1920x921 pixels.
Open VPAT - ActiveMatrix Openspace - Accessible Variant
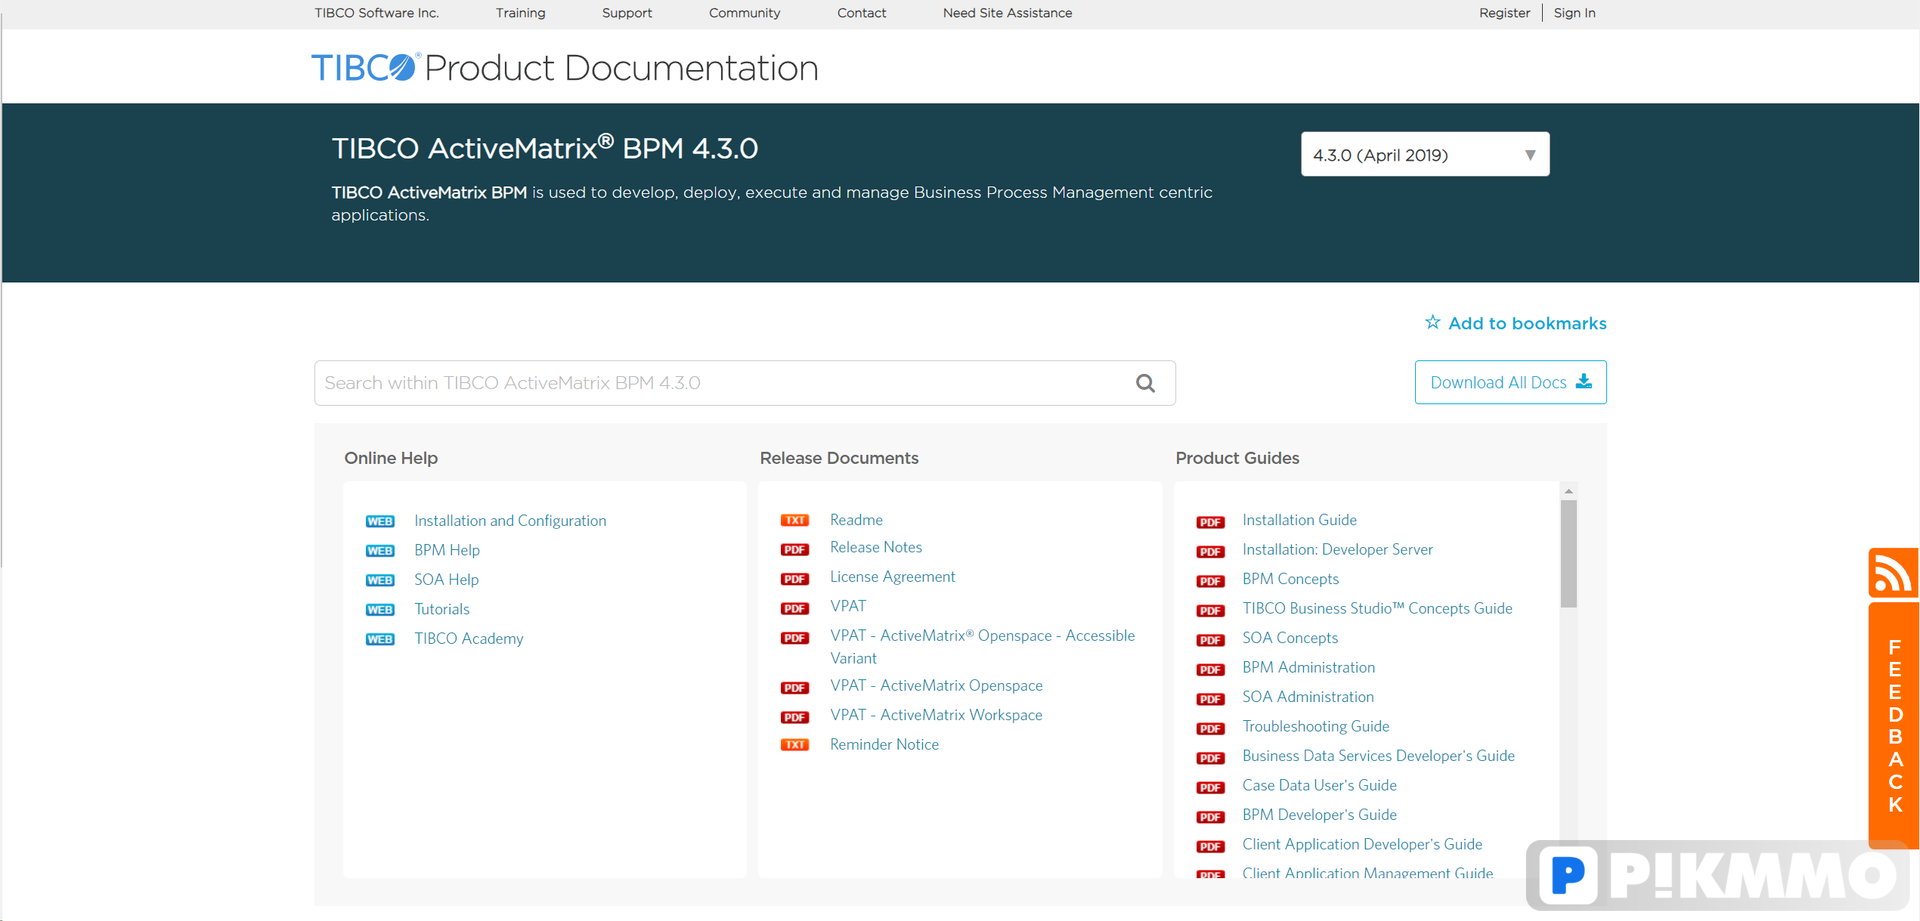click(982, 647)
